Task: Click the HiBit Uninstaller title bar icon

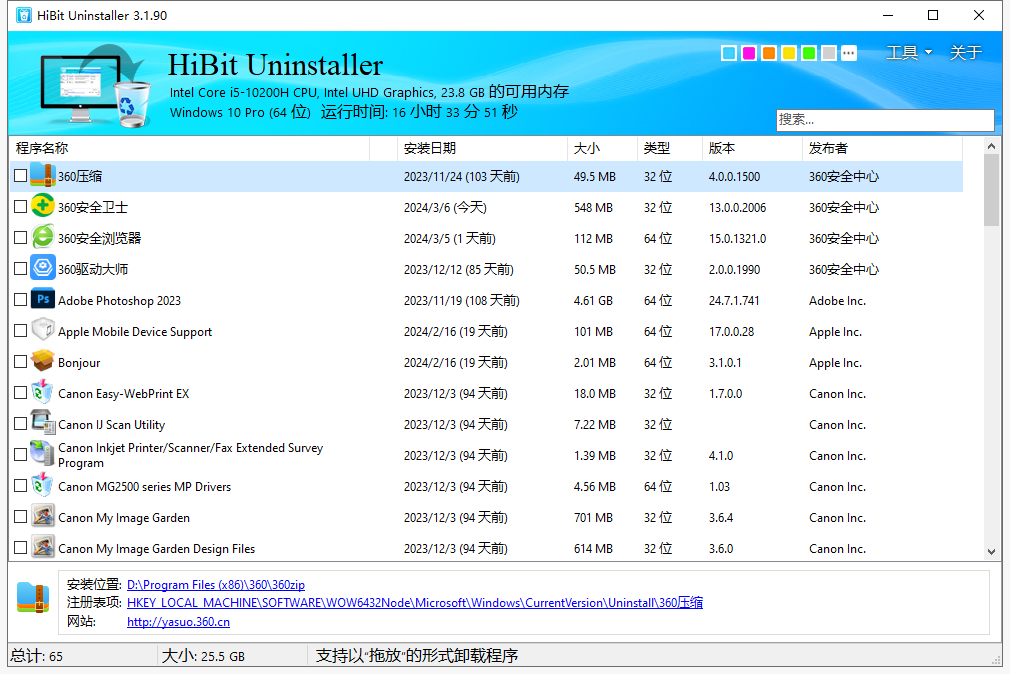Action: (24, 15)
